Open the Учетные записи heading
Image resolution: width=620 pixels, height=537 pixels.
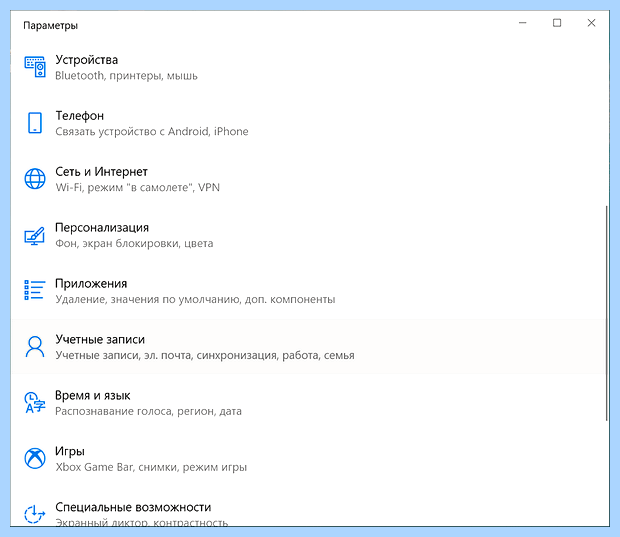click(100, 339)
